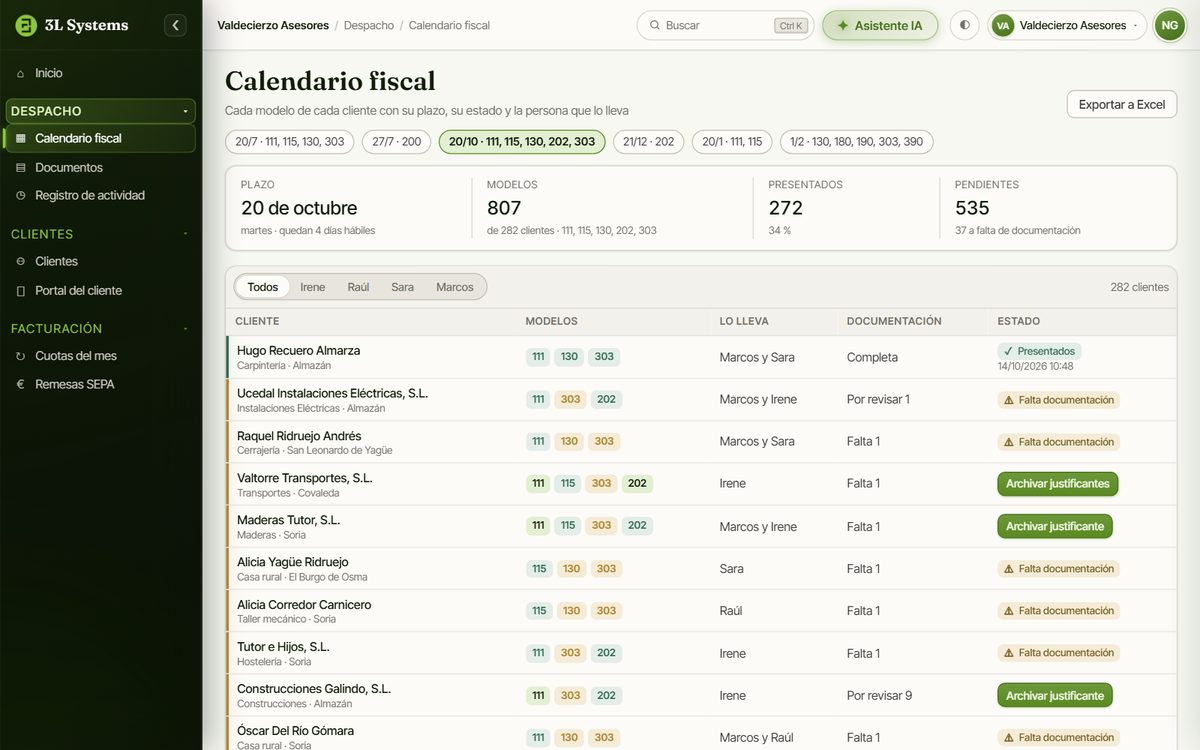Collapse the sidebar with the chevron button
Viewport: 1200px width, 750px height.
176,25
